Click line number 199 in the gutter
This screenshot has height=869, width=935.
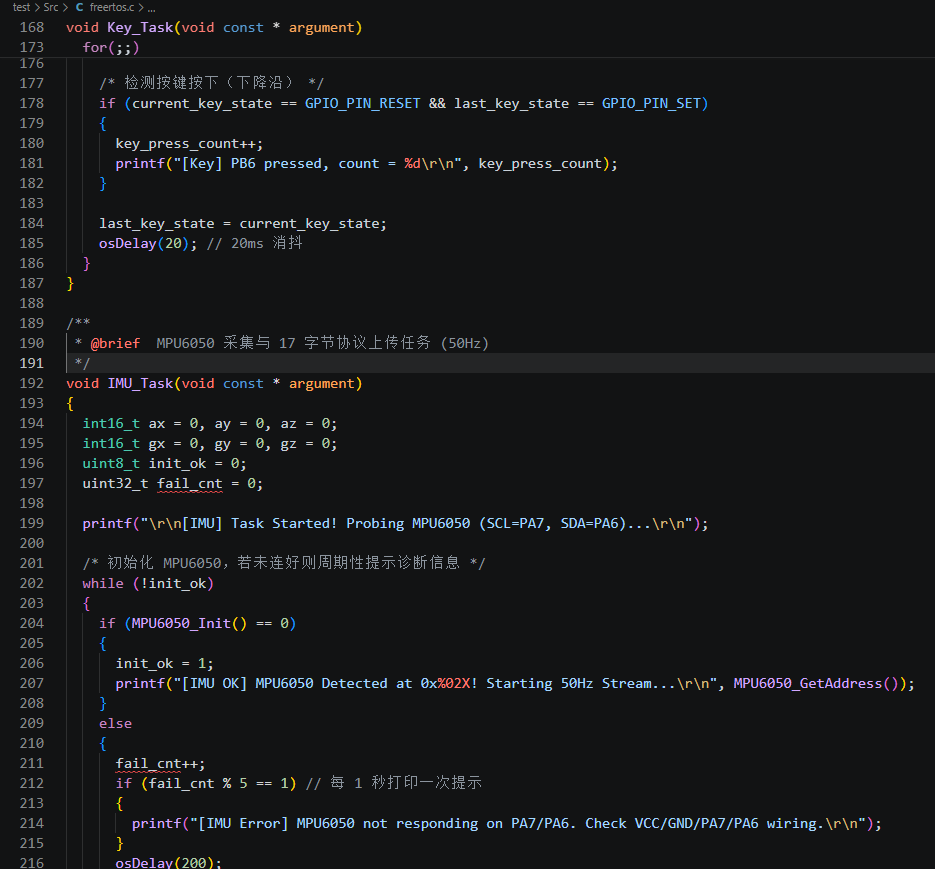click(x=32, y=523)
